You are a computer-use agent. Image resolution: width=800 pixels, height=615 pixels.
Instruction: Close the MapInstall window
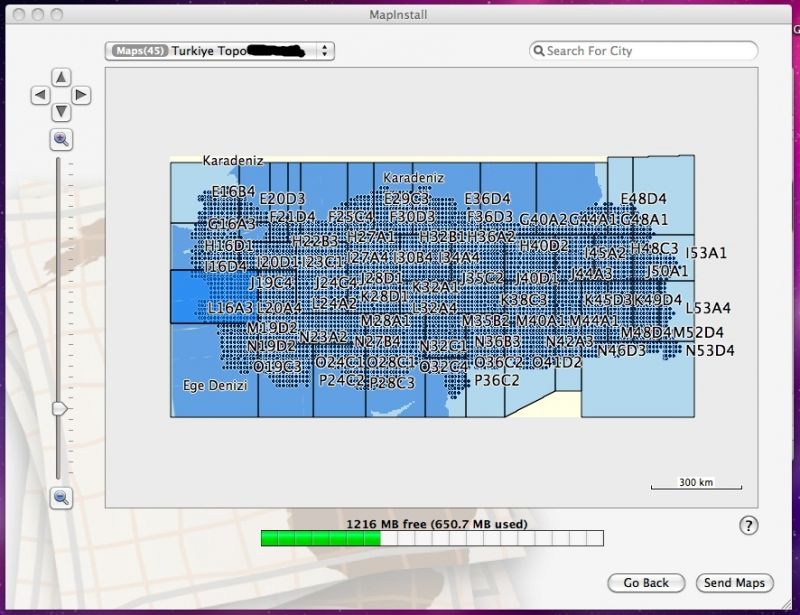pos(14,15)
